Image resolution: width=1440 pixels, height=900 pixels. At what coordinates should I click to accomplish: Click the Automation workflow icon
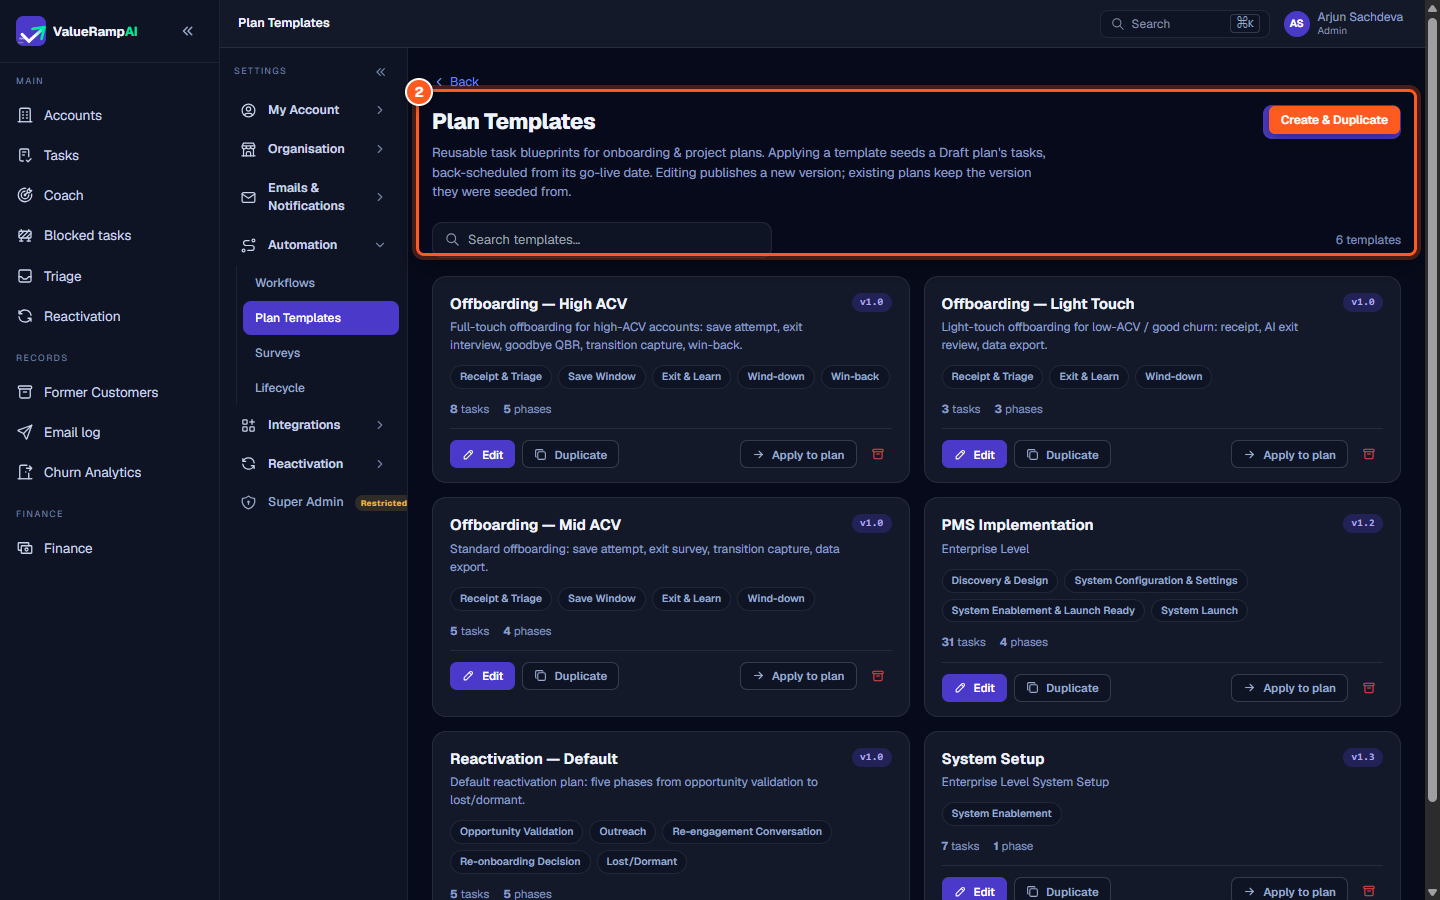(x=248, y=245)
